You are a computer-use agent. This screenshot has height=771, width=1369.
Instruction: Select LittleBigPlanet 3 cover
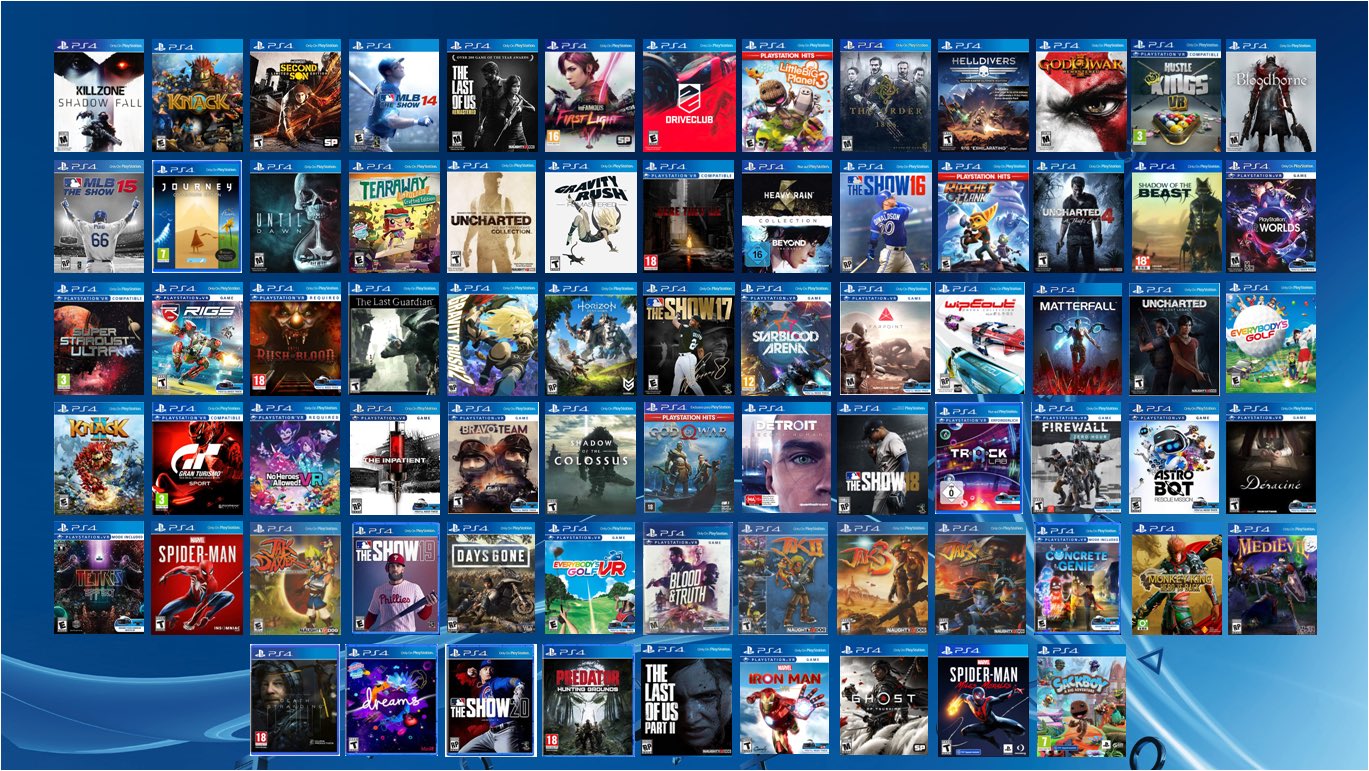[787, 96]
